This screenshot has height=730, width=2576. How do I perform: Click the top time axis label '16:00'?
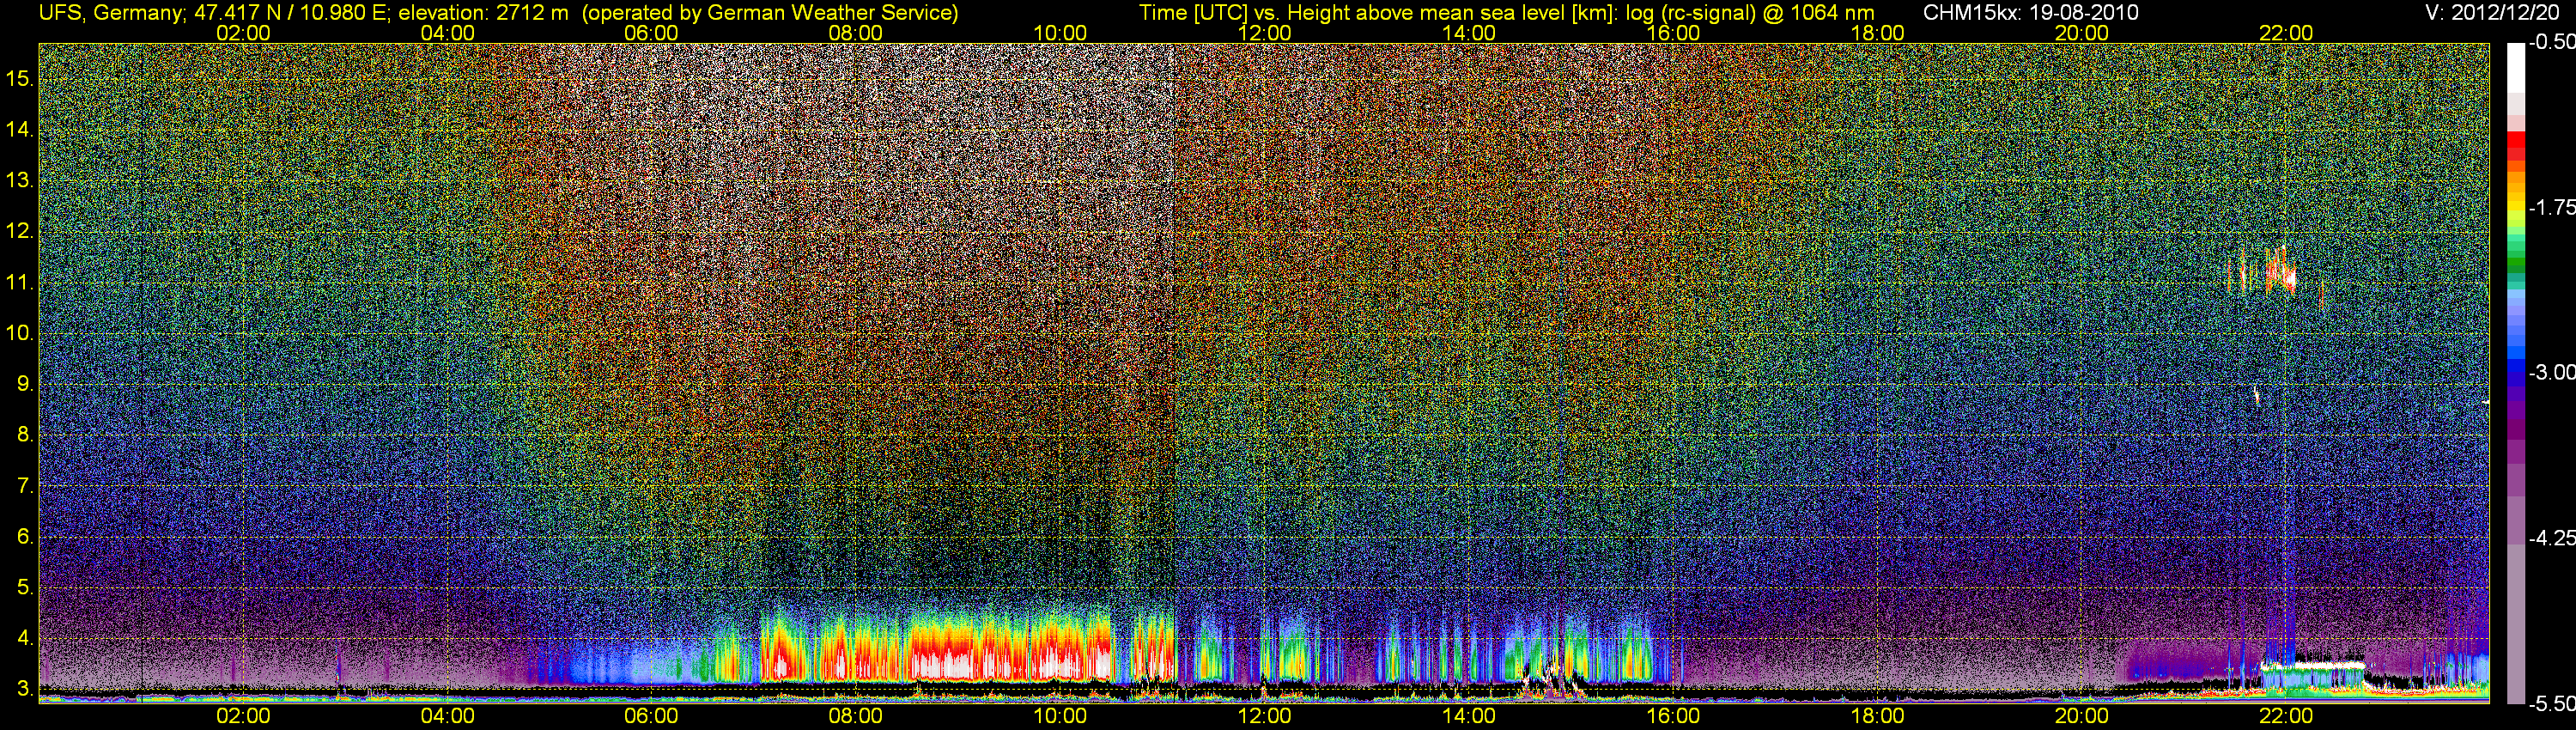(1673, 33)
